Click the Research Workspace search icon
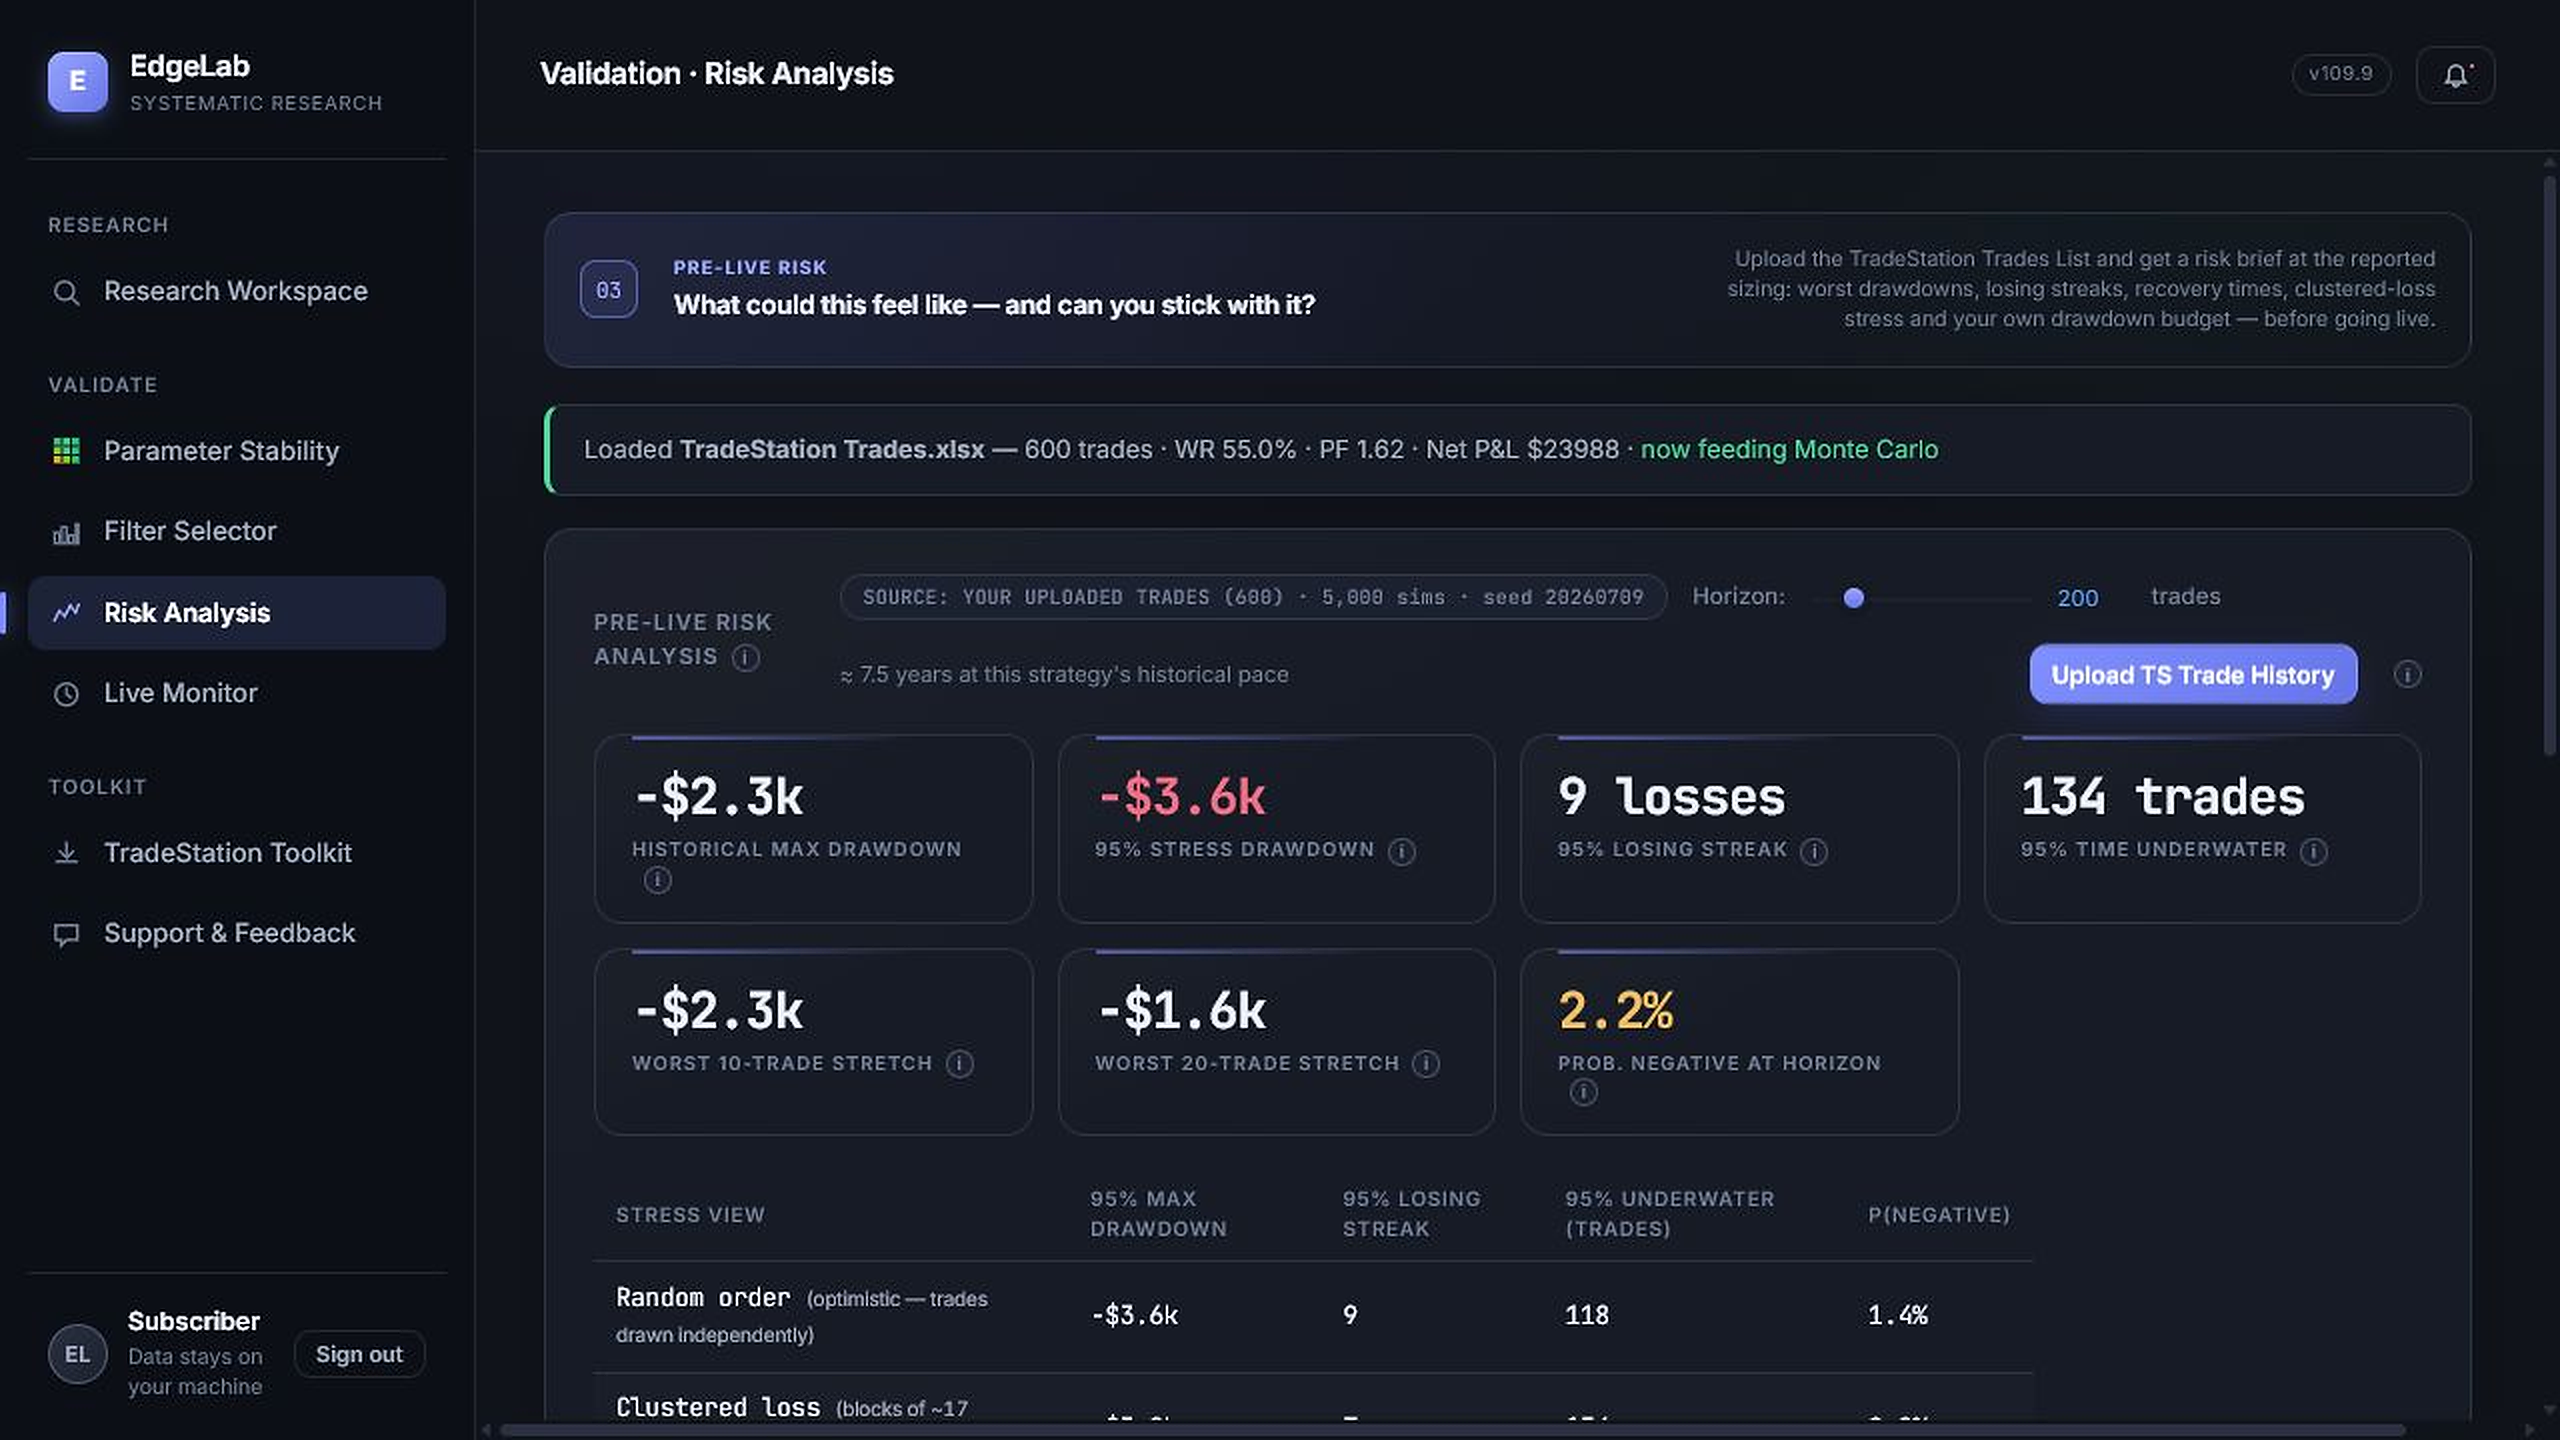Screen dimensions: 2560x1440 coord(66,292)
